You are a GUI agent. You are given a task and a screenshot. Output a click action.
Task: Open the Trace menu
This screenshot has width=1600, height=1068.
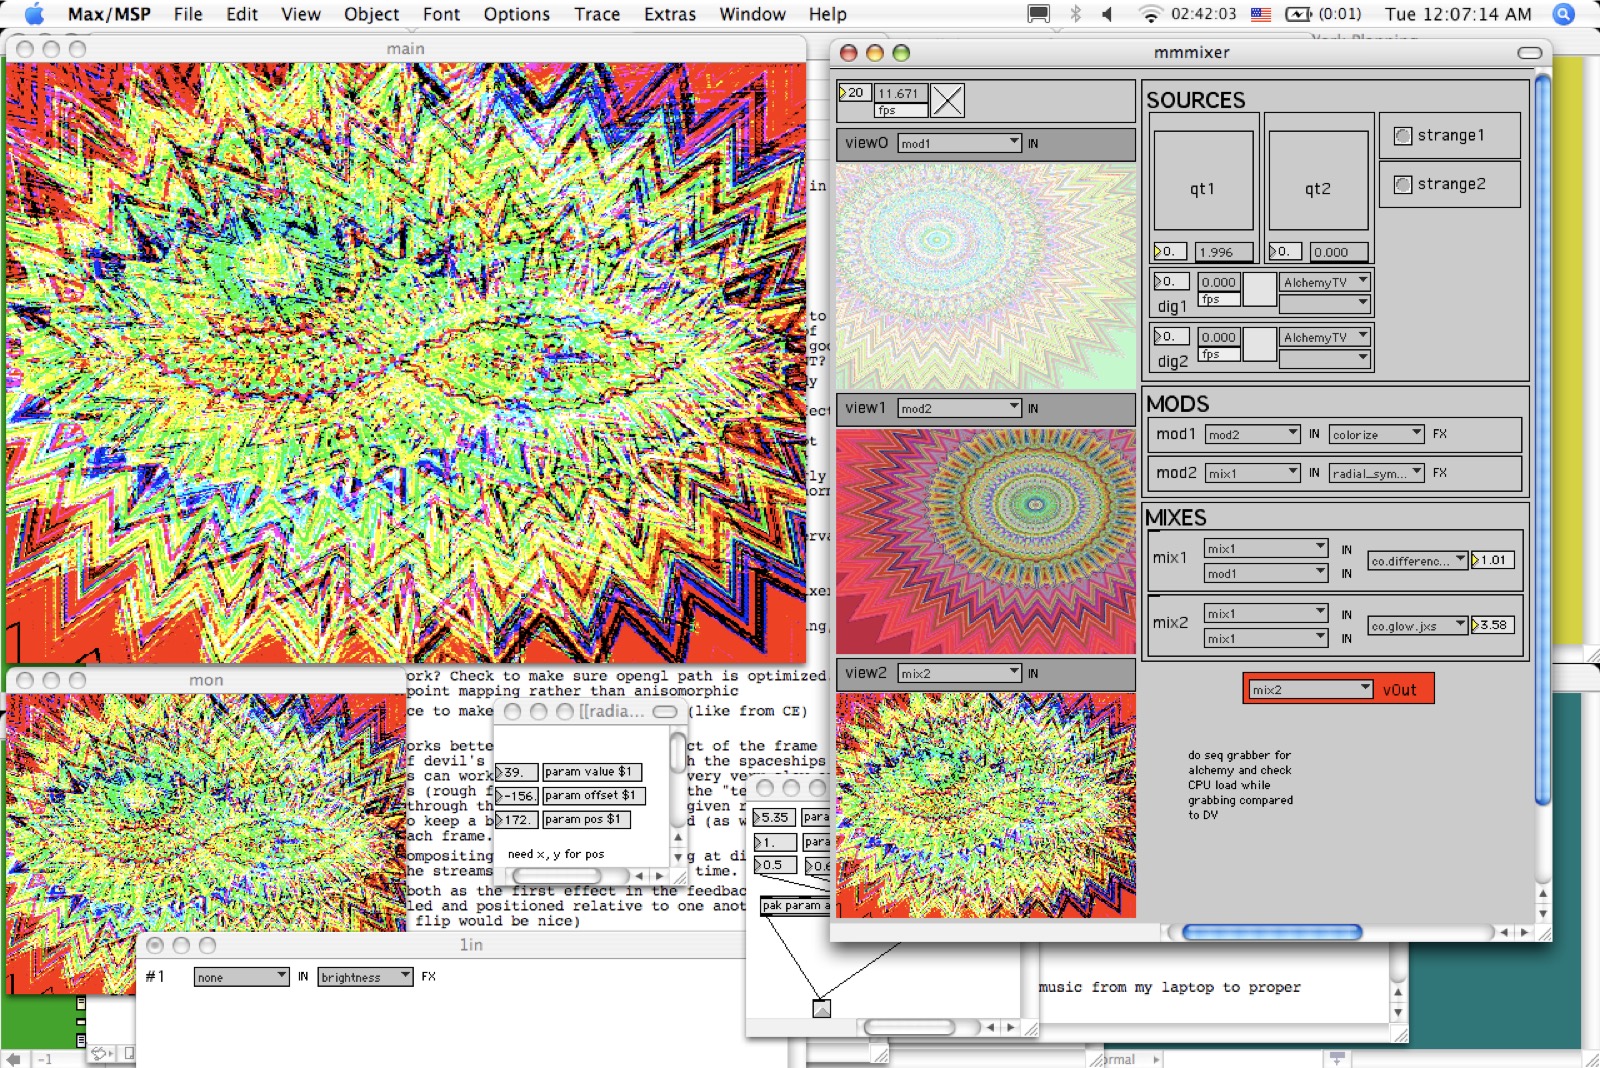coord(596,14)
